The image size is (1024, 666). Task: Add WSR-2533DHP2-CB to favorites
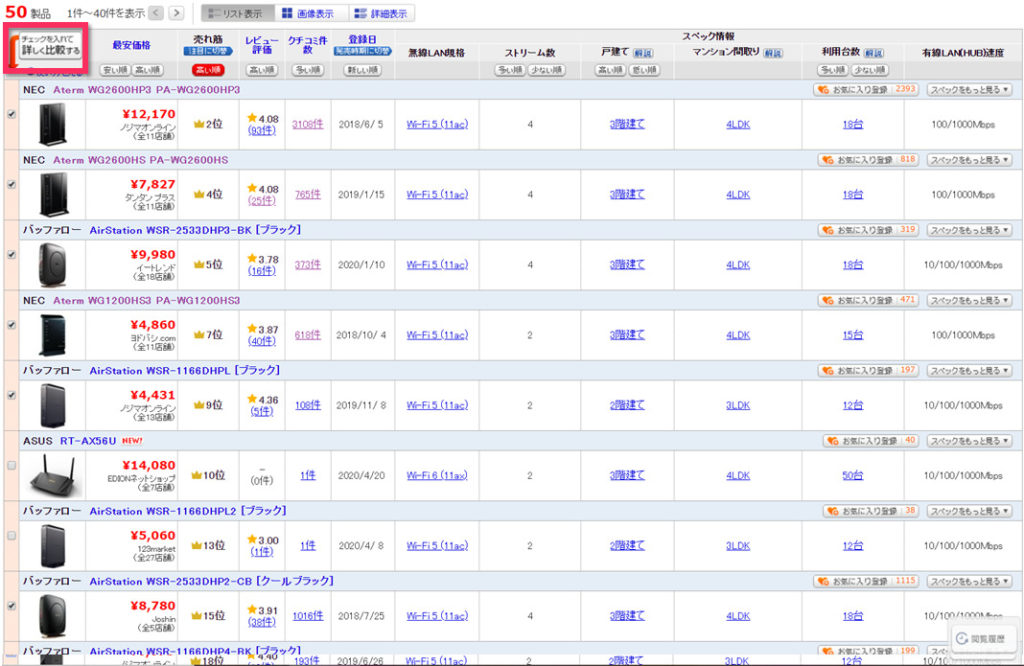point(867,581)
